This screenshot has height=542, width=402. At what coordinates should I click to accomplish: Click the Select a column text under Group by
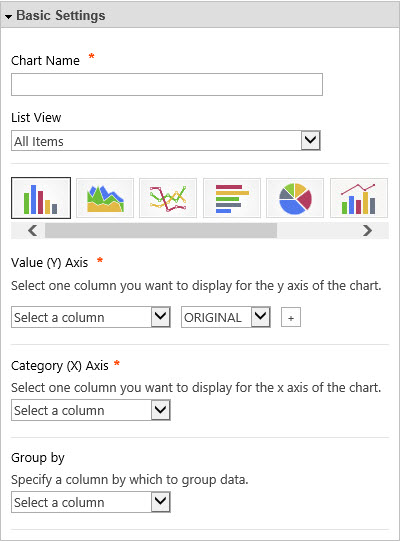59,502
